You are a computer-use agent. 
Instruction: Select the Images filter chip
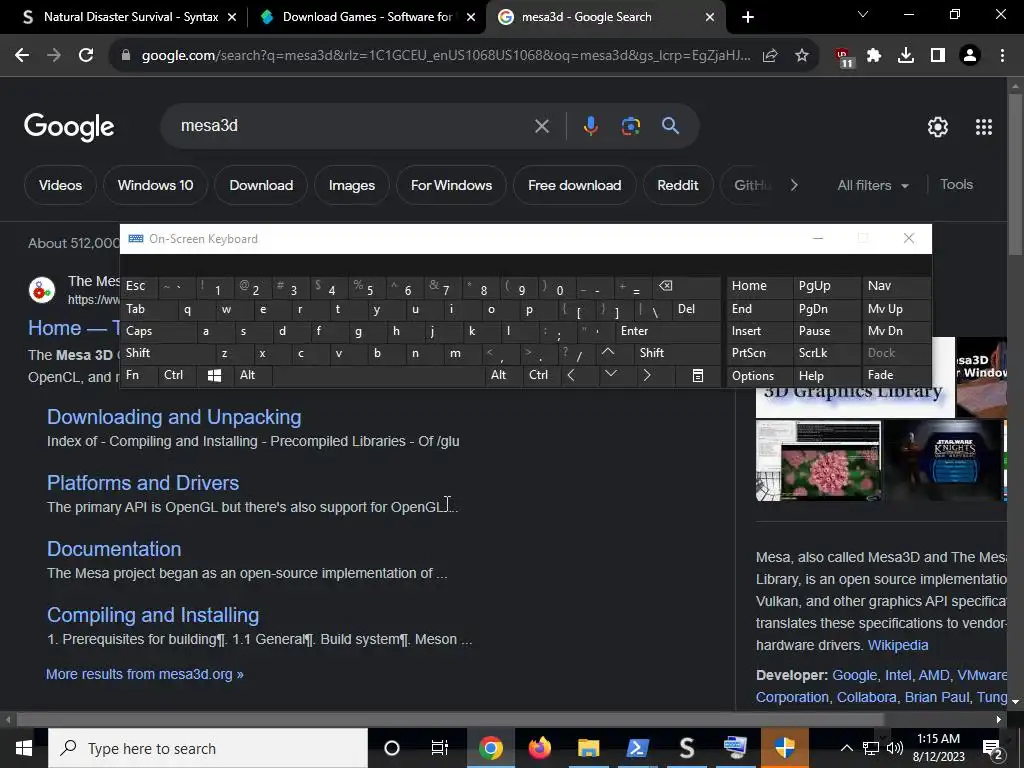pos(351,185)
